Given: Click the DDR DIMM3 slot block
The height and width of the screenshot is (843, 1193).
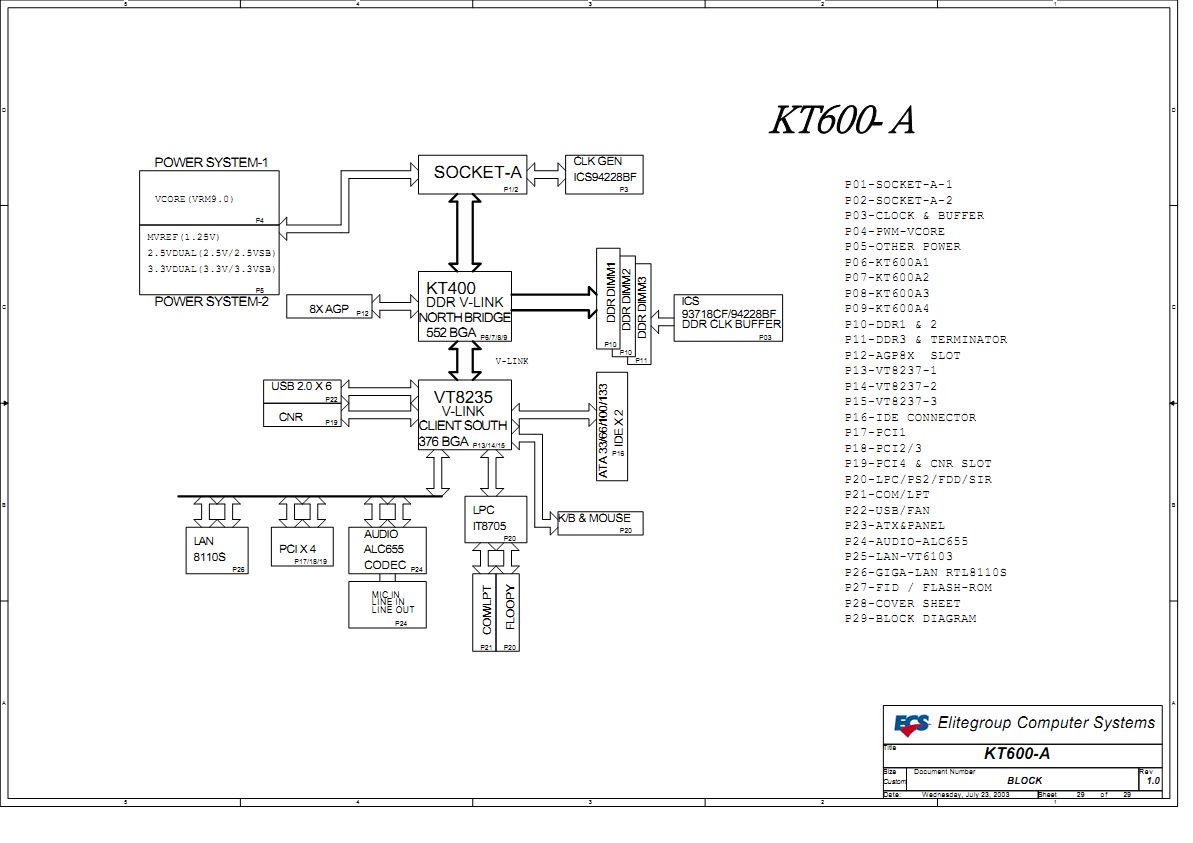Looking at the screenshot, I should point(643,313).
